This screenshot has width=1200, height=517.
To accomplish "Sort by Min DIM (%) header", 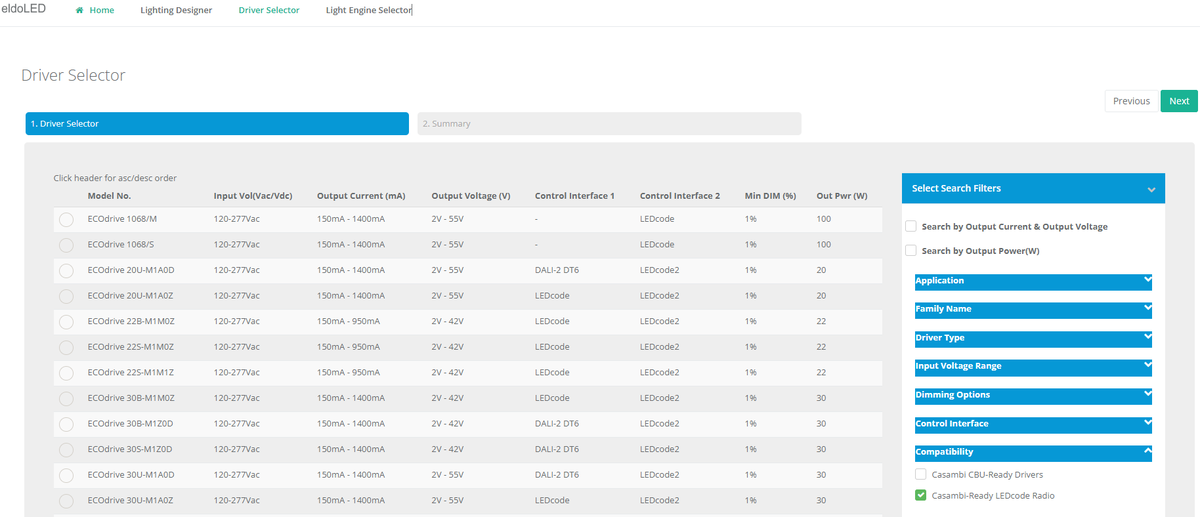I will click(x=770, y=196).
